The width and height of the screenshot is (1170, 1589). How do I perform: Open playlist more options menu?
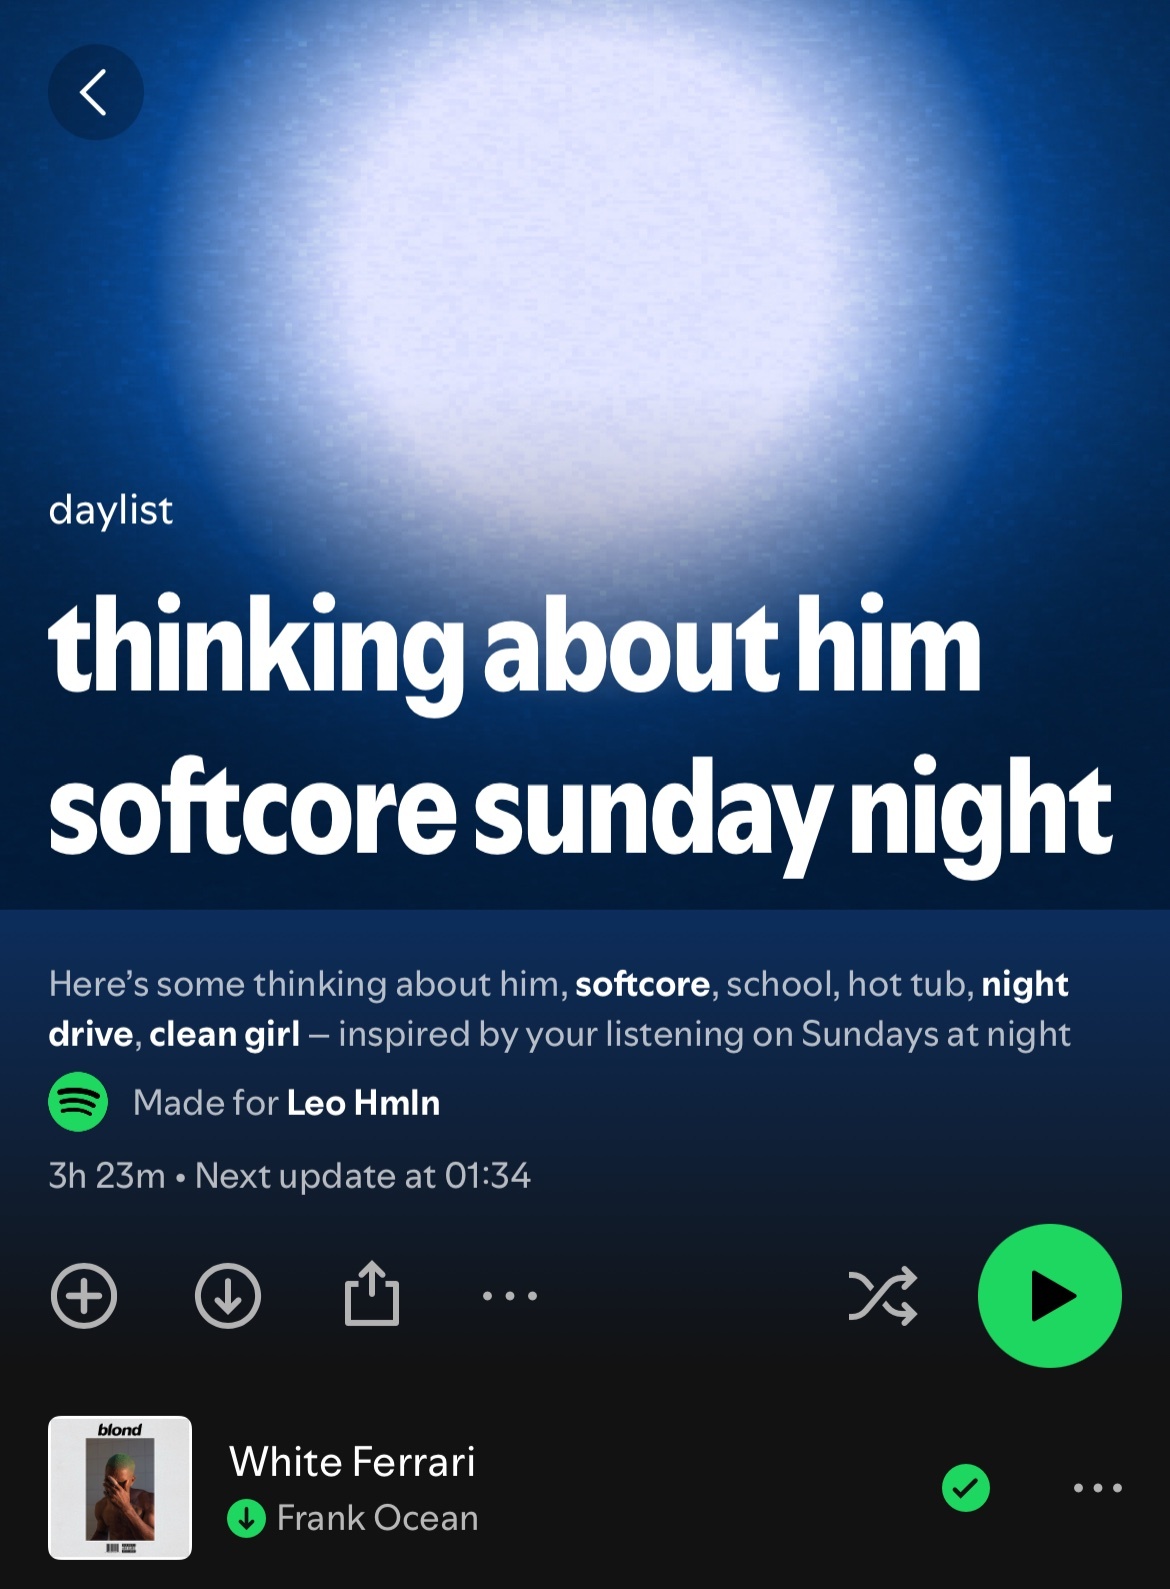tap(510, 1296)
